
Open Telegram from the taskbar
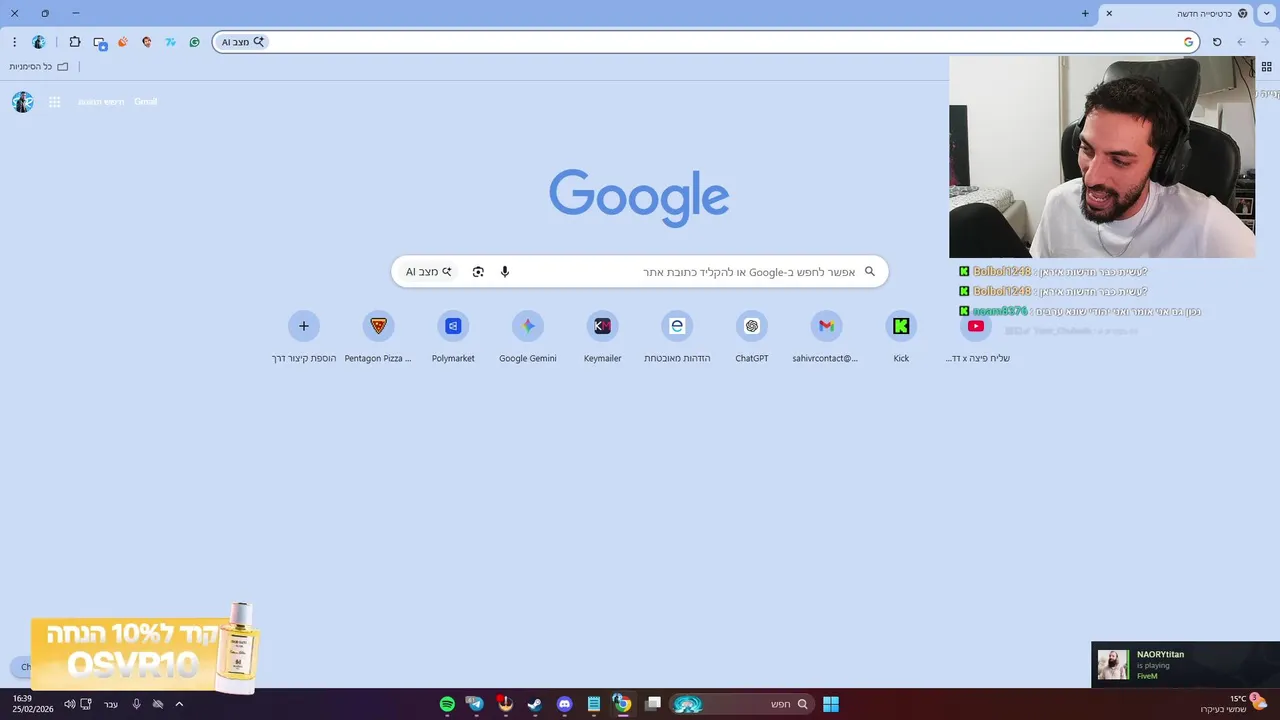tap(476, 704)
